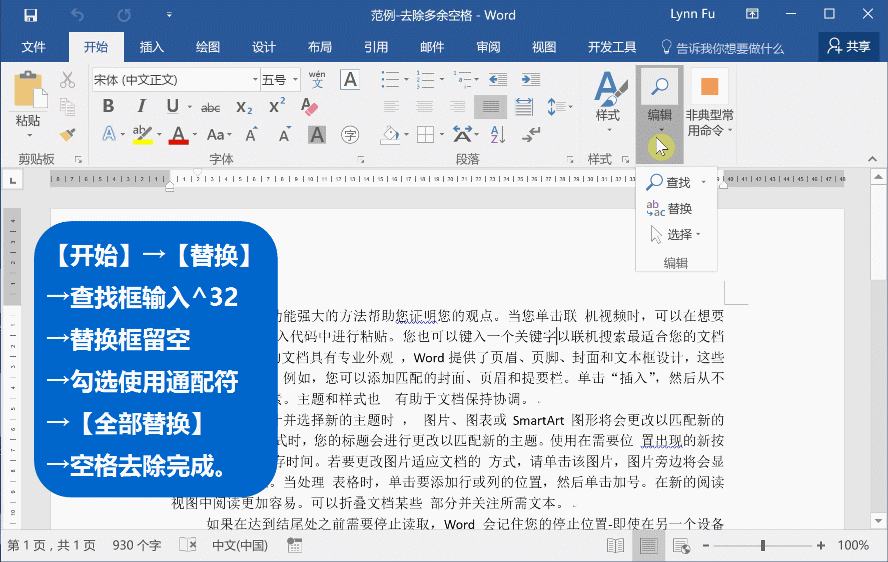Click the Save icon in title bar
Screen dimensions: 888x562
[x=30, y=15]
